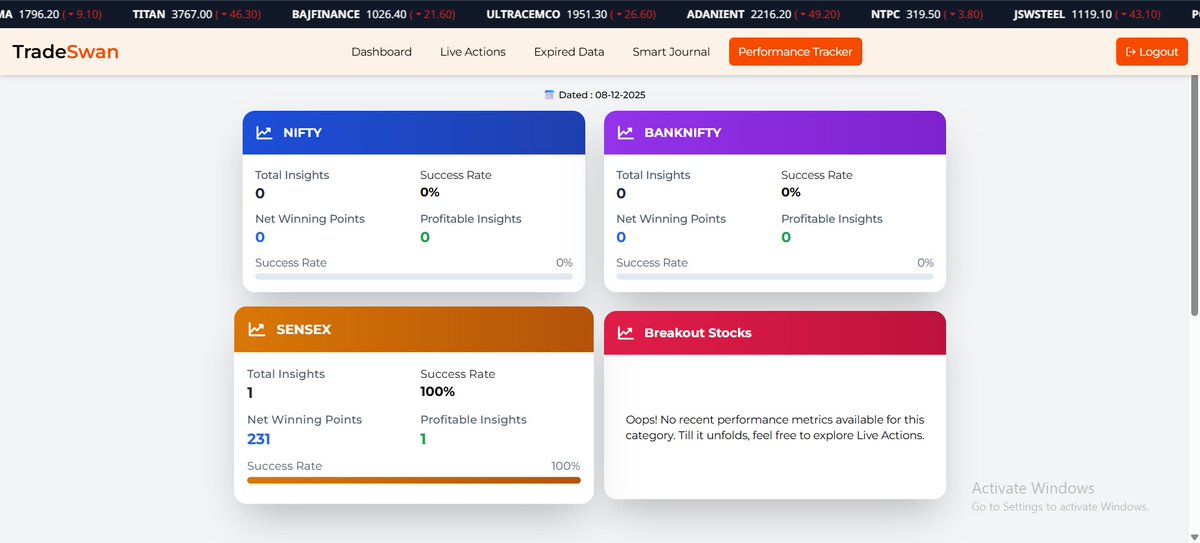Click SENSEX Success Rate 100% value
This screenshot has height=543, width=1200.
(438, 391)
